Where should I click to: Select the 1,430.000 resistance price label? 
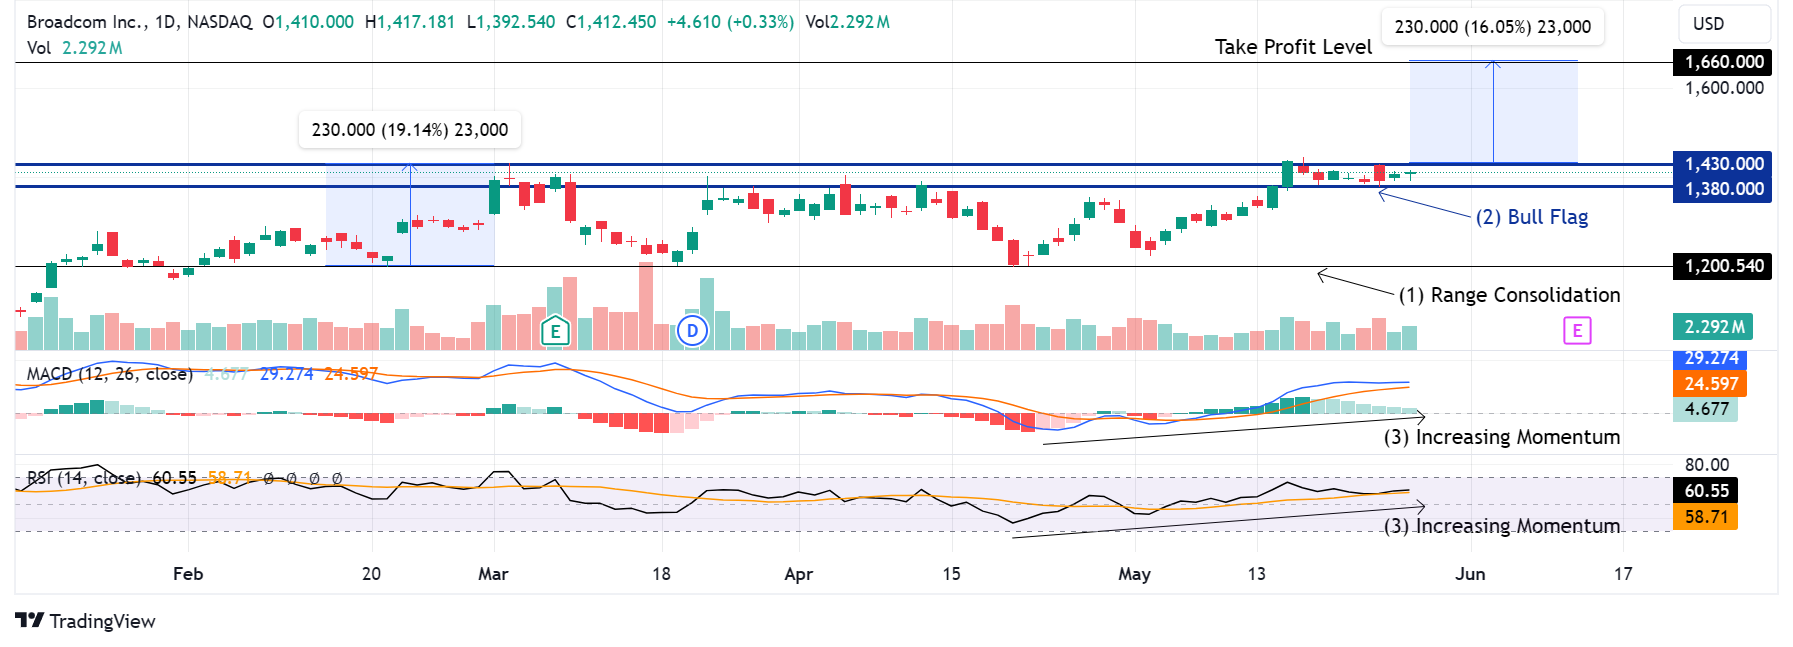pyautogui.click(x=1723, y=164)
